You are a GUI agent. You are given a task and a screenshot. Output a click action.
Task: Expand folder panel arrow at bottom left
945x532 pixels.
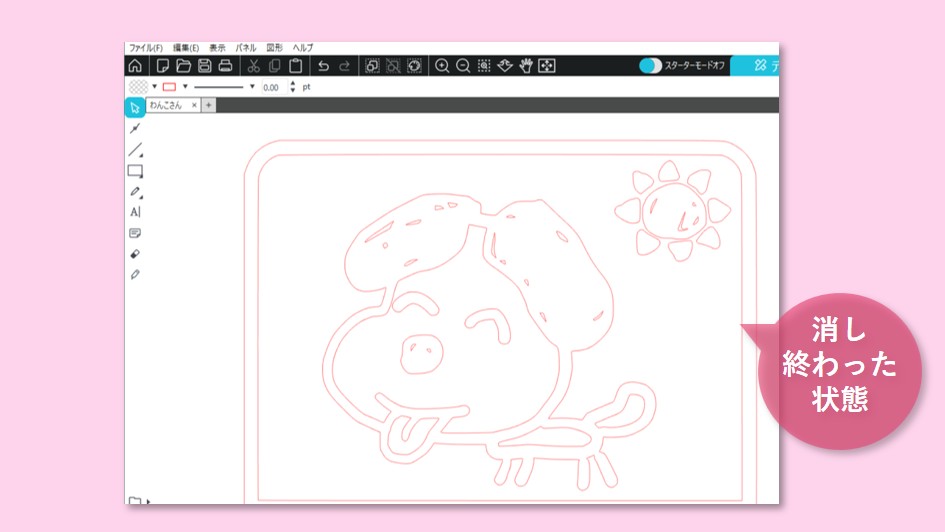coord(148,501)
